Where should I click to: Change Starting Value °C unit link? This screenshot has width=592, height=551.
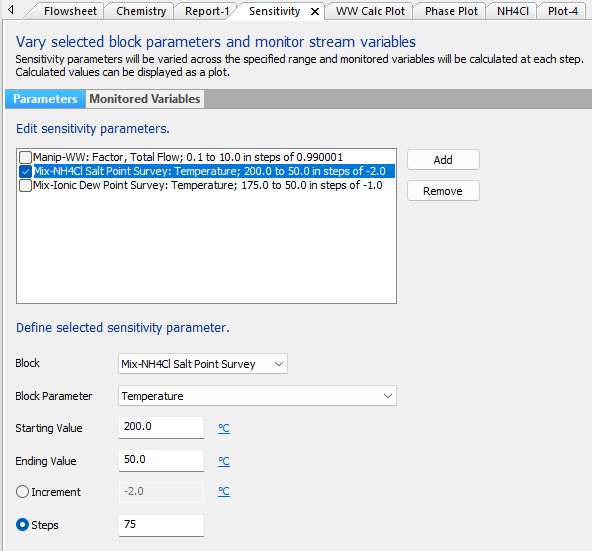coord(224,428)
